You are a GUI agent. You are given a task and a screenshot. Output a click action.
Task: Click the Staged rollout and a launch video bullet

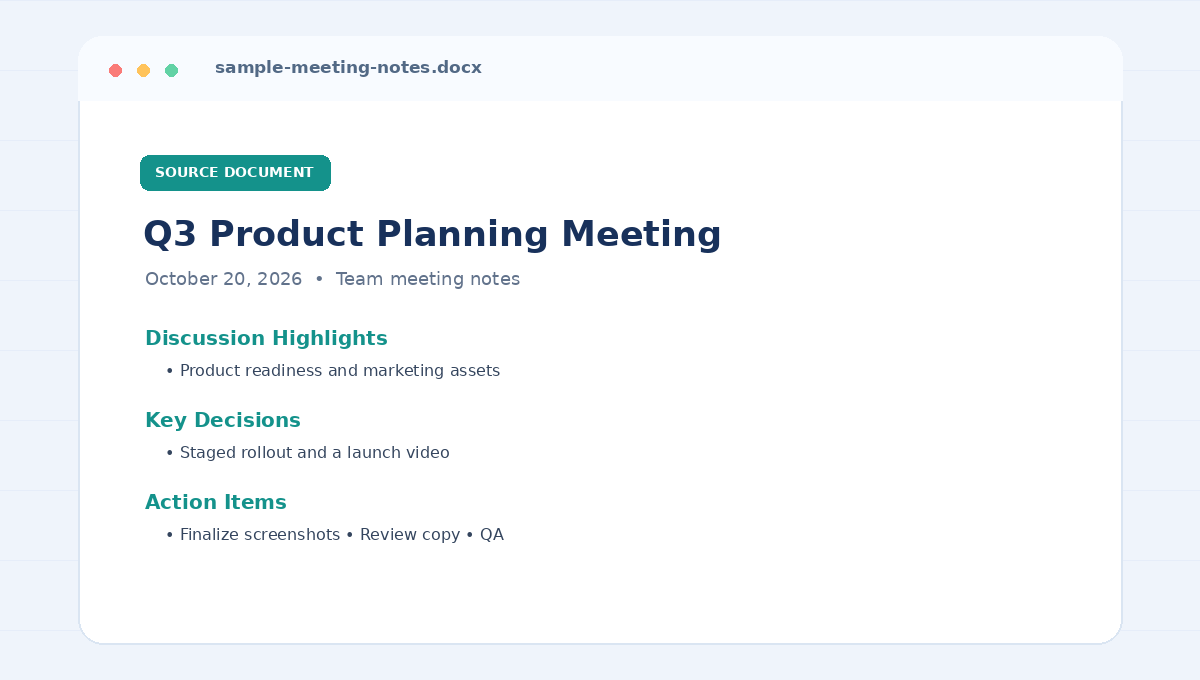point(308,453)
